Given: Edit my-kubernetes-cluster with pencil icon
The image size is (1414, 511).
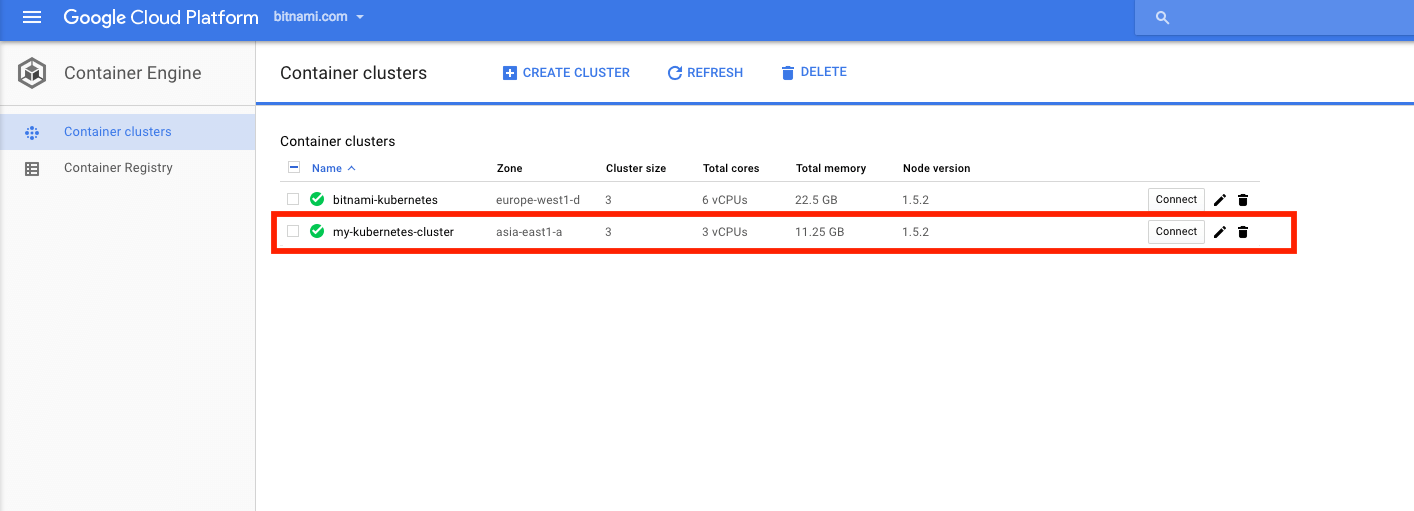Looking at the screenshot, I should coord(1220,232).
